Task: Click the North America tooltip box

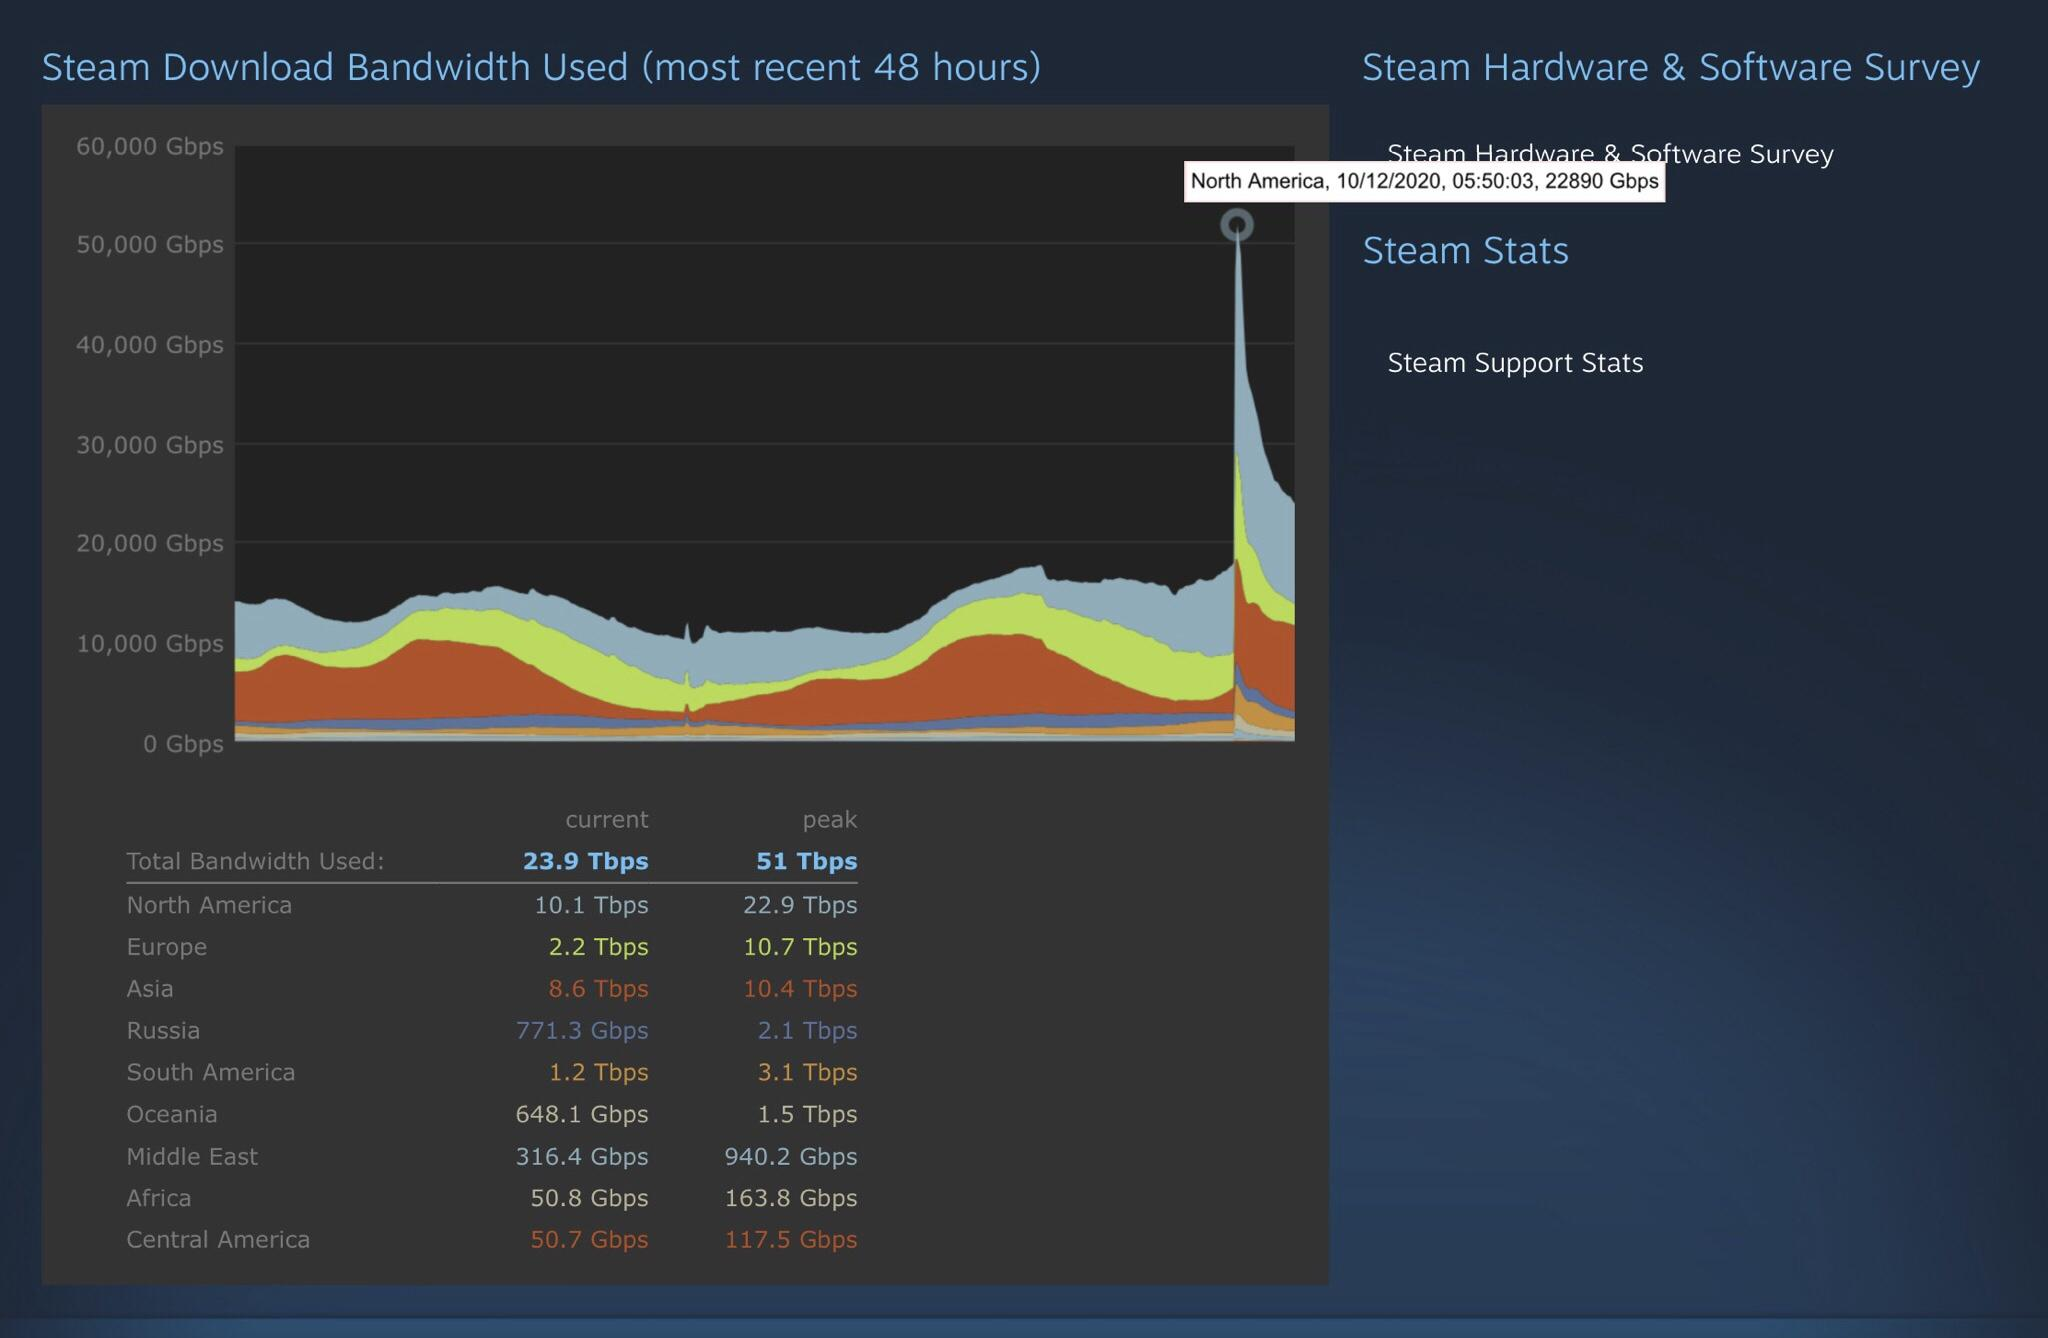Action: click(x=1423, y=181)
